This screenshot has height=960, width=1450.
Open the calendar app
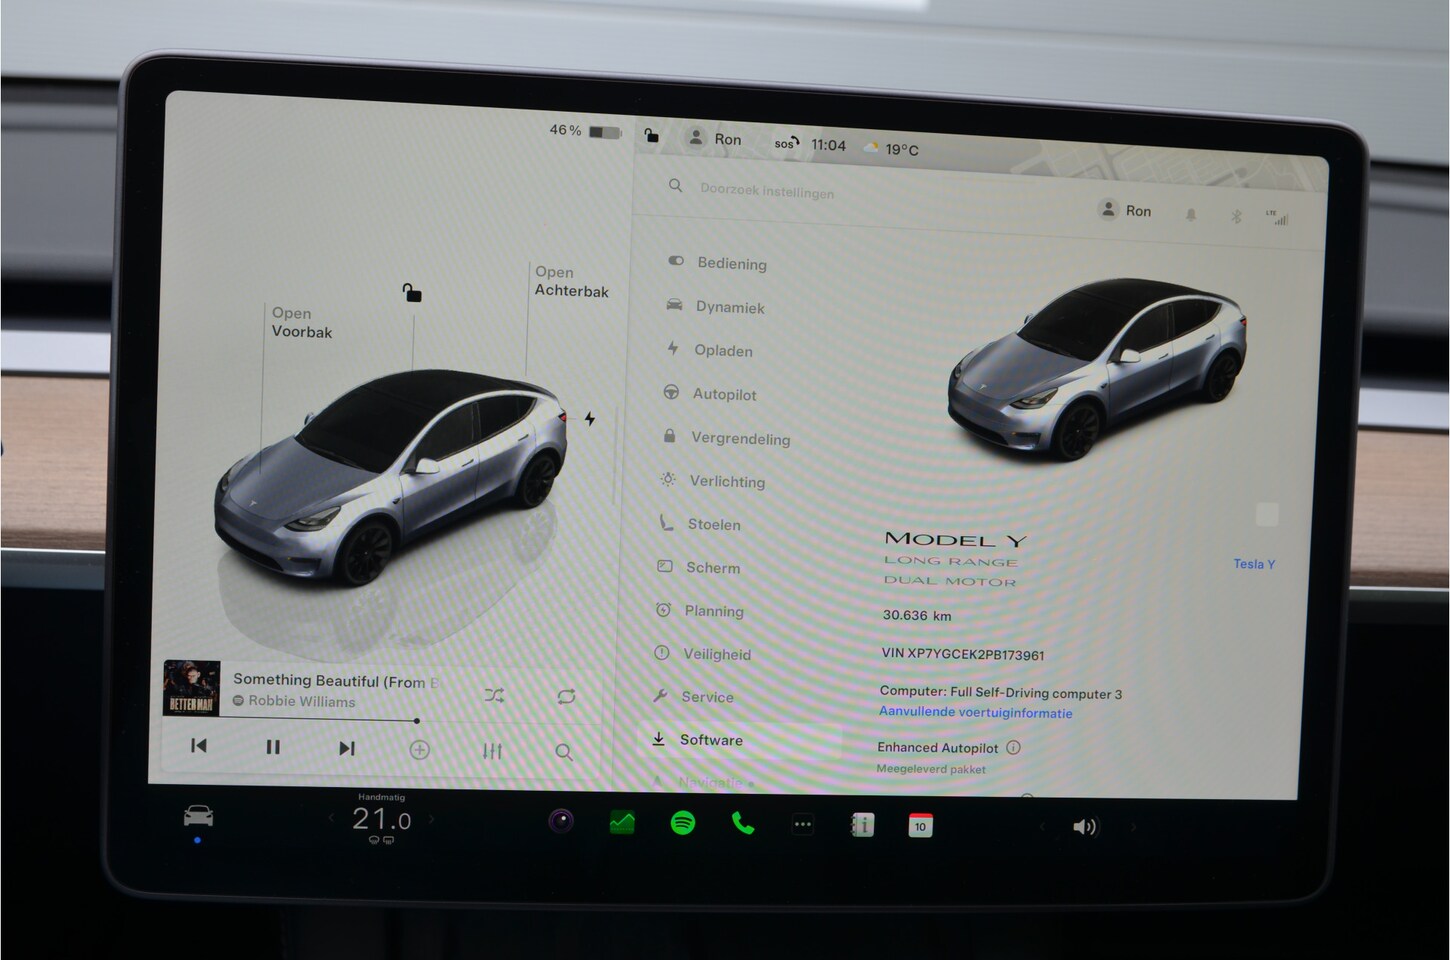[x=921, y=826]
